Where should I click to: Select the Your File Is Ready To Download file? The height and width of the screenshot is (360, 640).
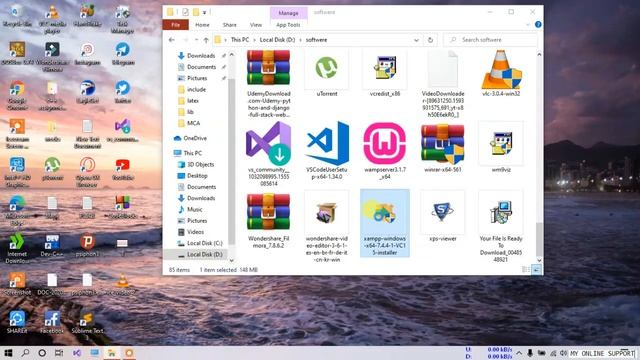click(x=501, y=227)
